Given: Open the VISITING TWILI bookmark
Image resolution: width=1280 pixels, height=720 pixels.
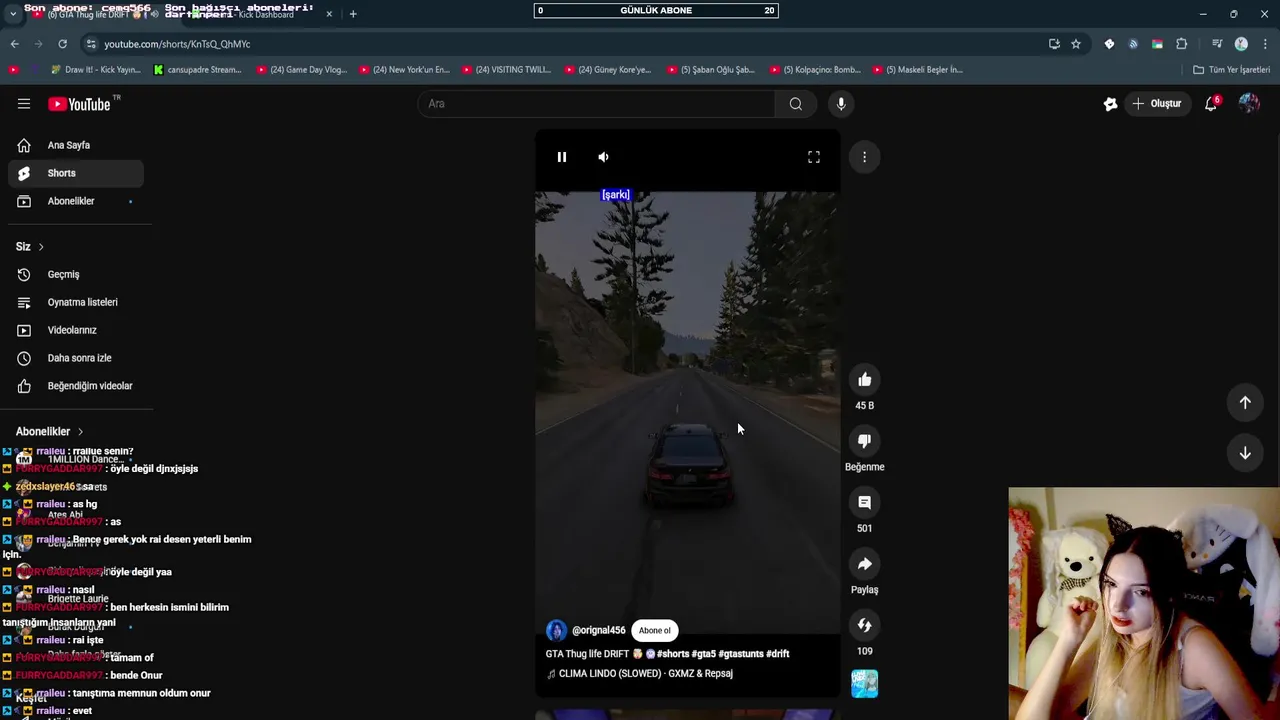Looking at the screenshot, I should (x=506, y=70).
